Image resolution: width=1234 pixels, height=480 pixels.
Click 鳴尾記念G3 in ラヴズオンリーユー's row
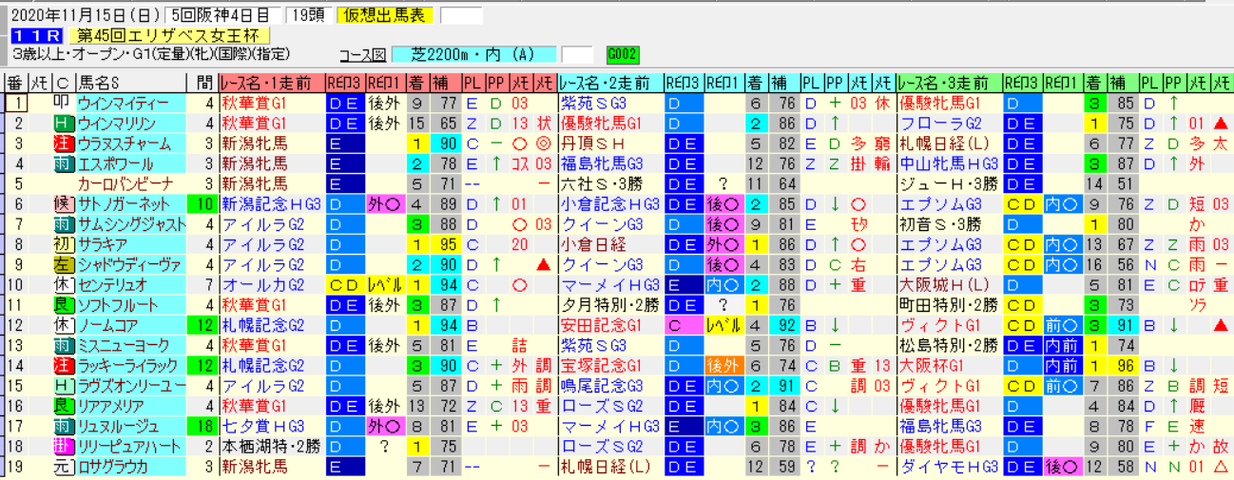point(609,384)
